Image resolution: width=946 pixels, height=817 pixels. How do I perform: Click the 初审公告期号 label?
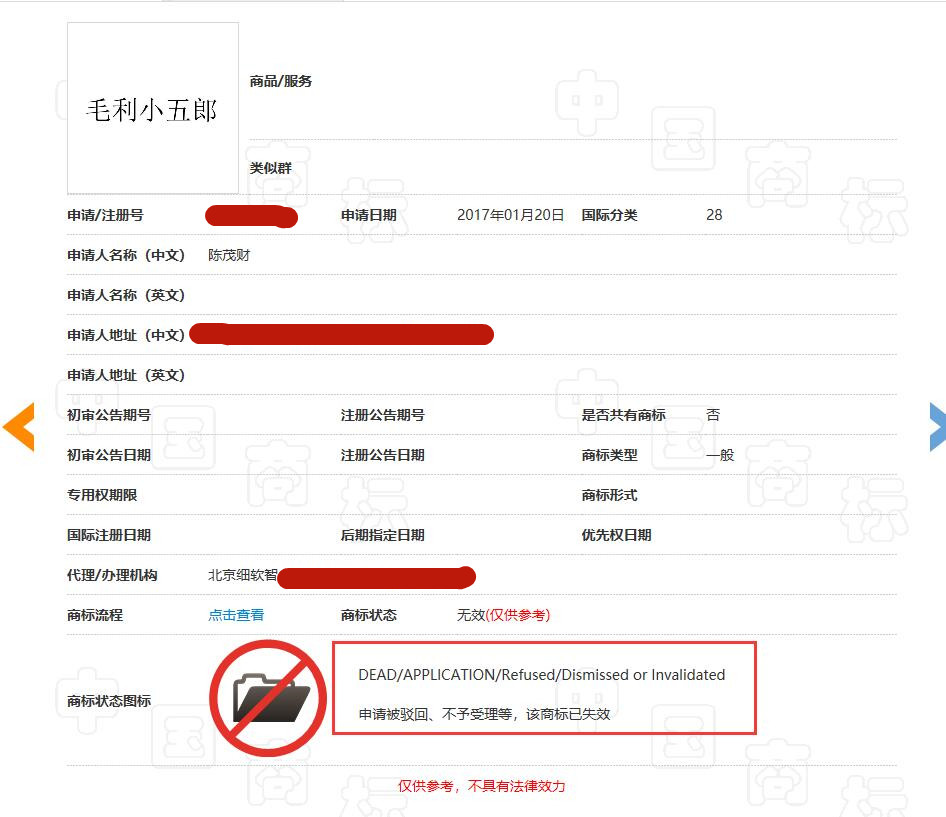click(109, 415)
